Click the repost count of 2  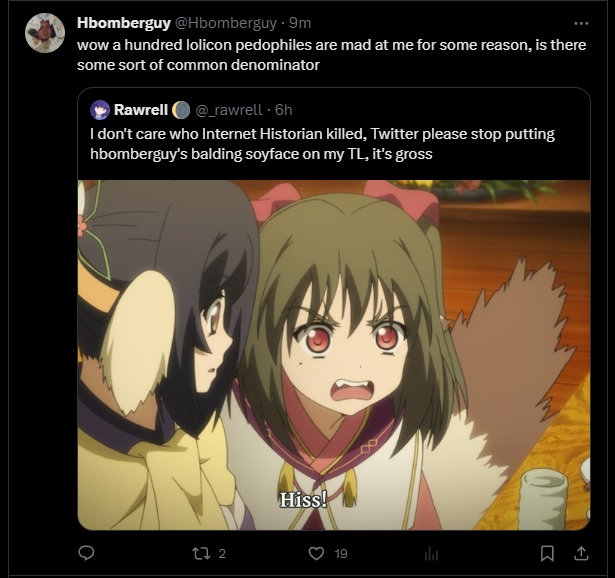[x=222, y=554]
